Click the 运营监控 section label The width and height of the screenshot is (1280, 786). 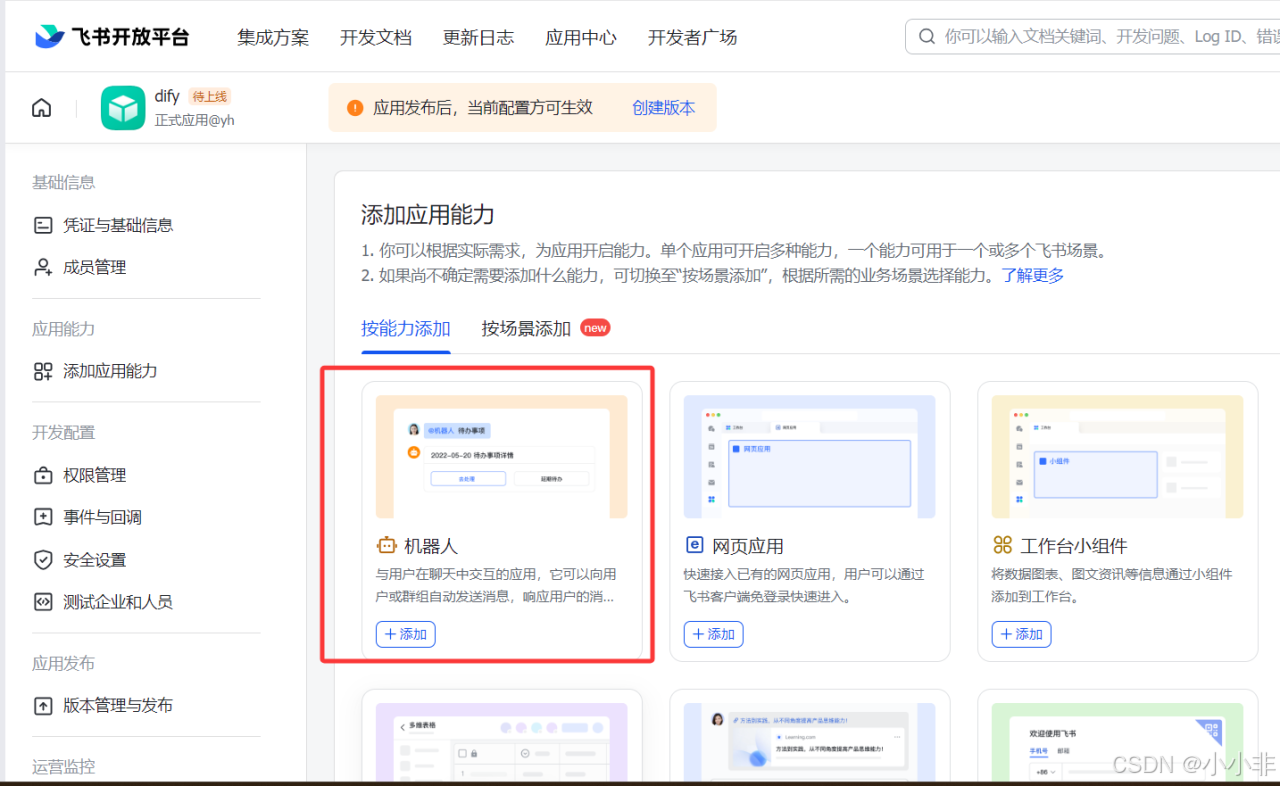(64, 767)
